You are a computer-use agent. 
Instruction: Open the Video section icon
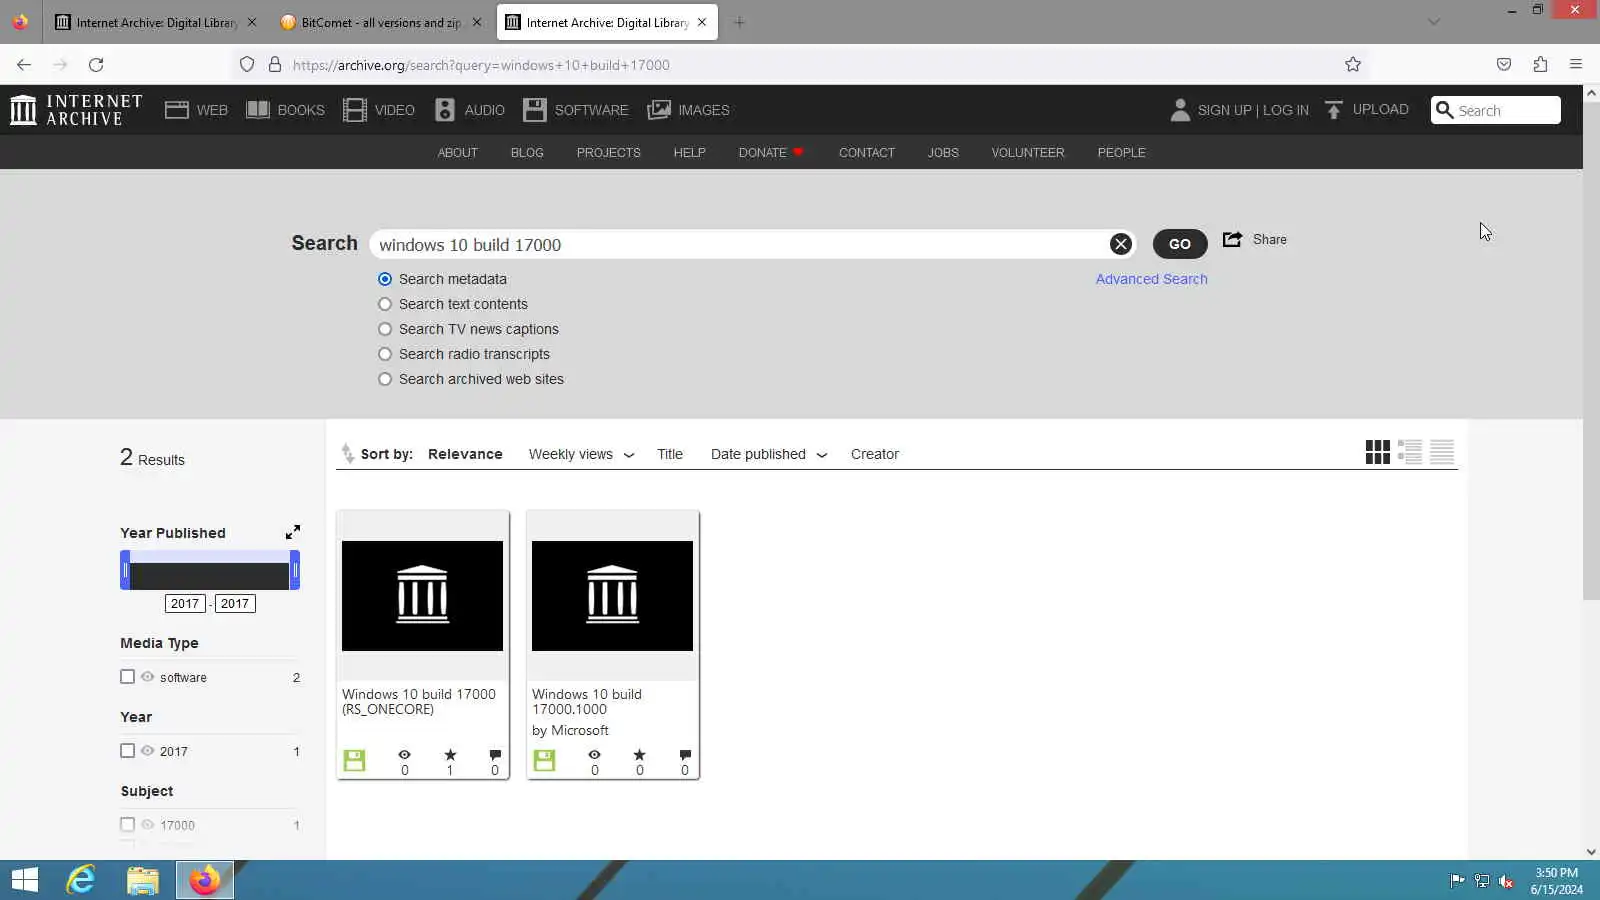pyautogui.click(x=355, y=110)
